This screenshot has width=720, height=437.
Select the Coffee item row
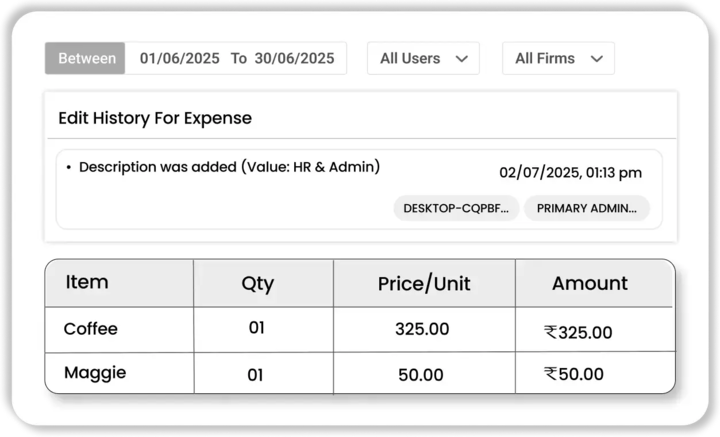pos(91,329)
